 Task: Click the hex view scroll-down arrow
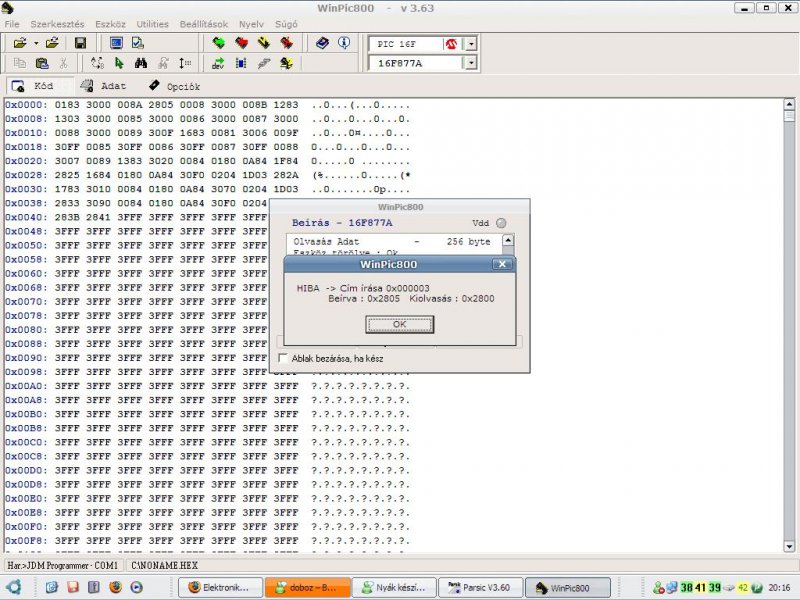pos(789,546)
